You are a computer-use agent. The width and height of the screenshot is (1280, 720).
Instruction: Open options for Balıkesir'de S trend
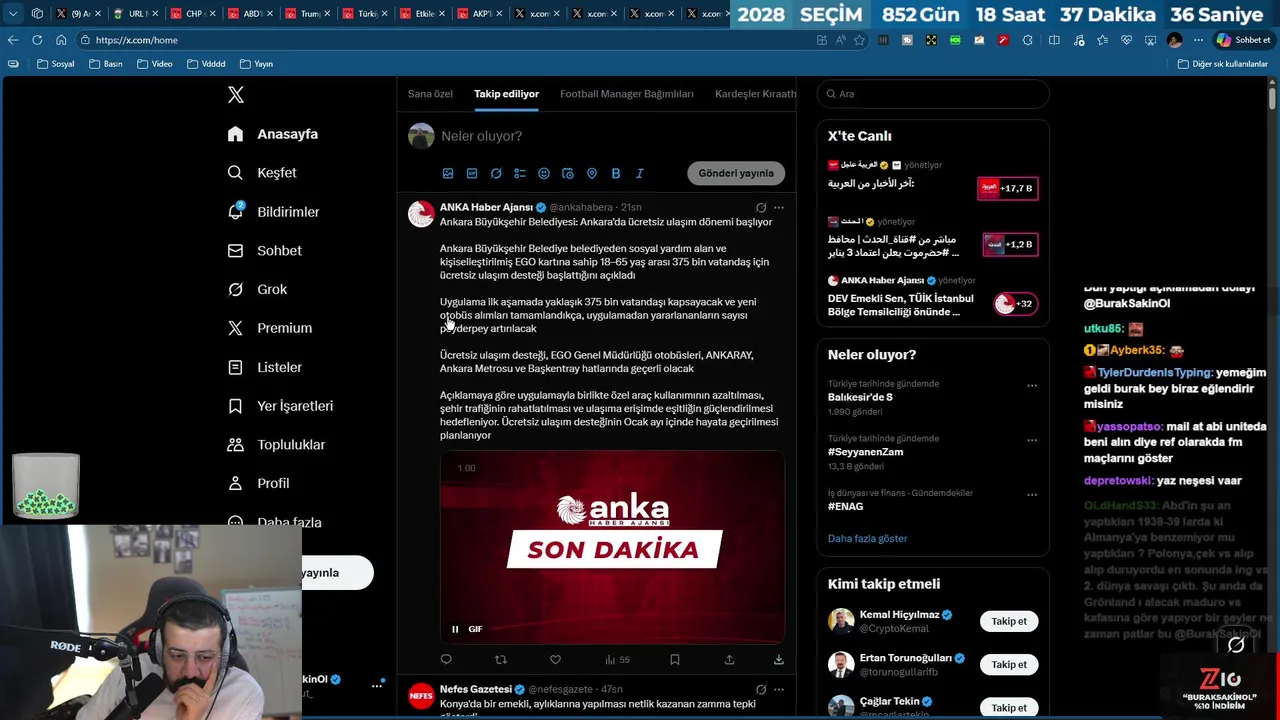[x=1032, y=385]
